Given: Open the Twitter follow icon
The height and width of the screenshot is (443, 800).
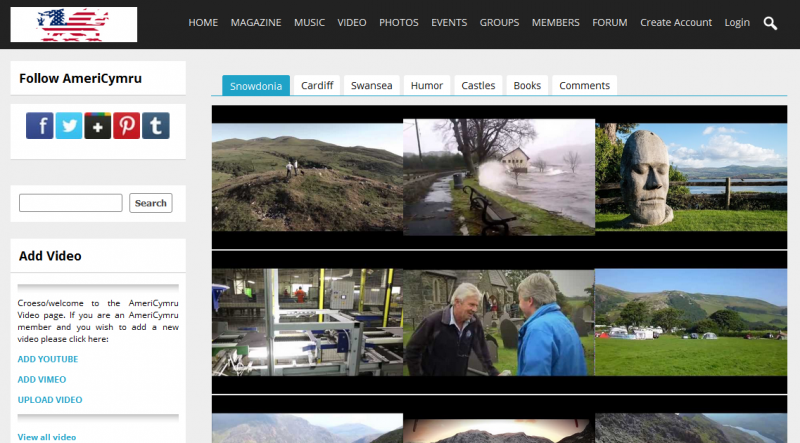Looking at the screenshot, I should pyautogui.click(x=69, y=126).
